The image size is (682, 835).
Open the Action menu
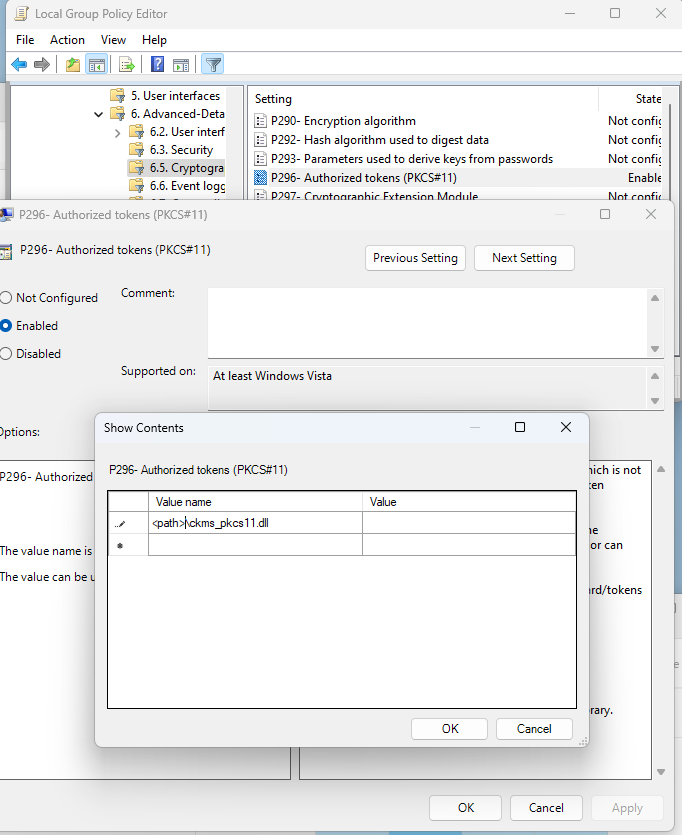pyautogui.click(x=67, y=40)
